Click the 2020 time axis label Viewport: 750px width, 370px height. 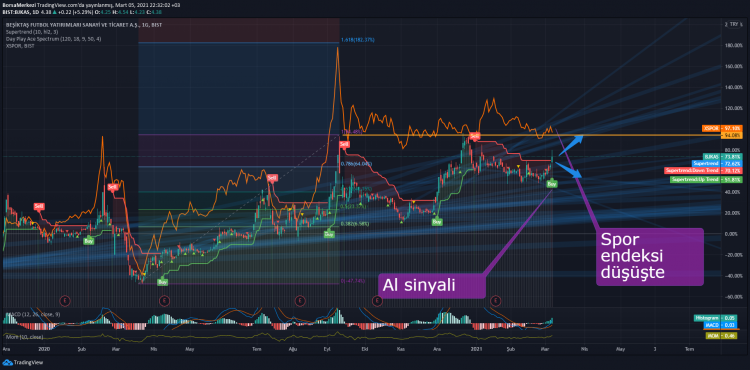pyautogui.click(x=44, y=349)
